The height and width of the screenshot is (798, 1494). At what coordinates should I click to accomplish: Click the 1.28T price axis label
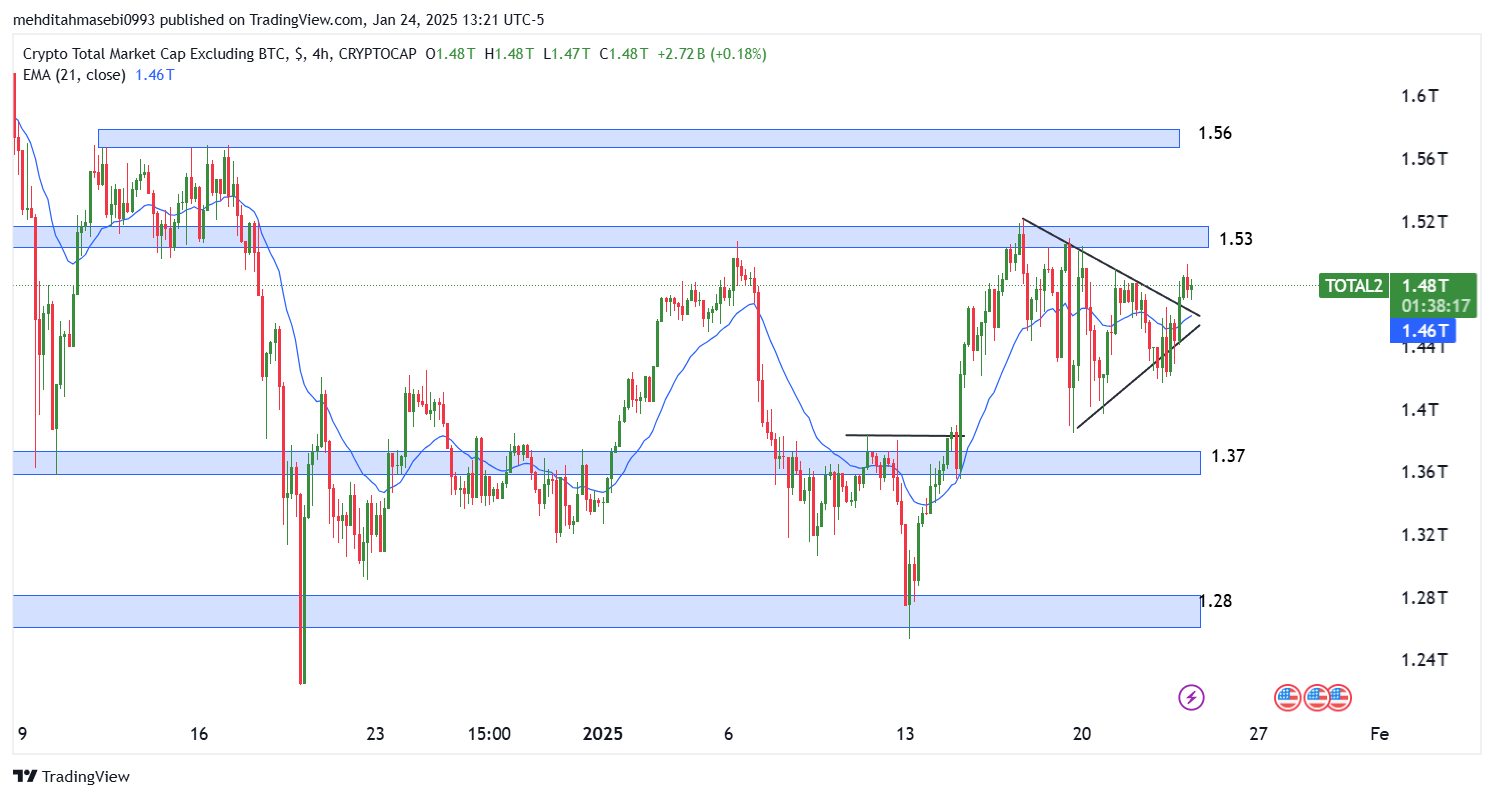pyautogui.click(x=1424, y=598)
